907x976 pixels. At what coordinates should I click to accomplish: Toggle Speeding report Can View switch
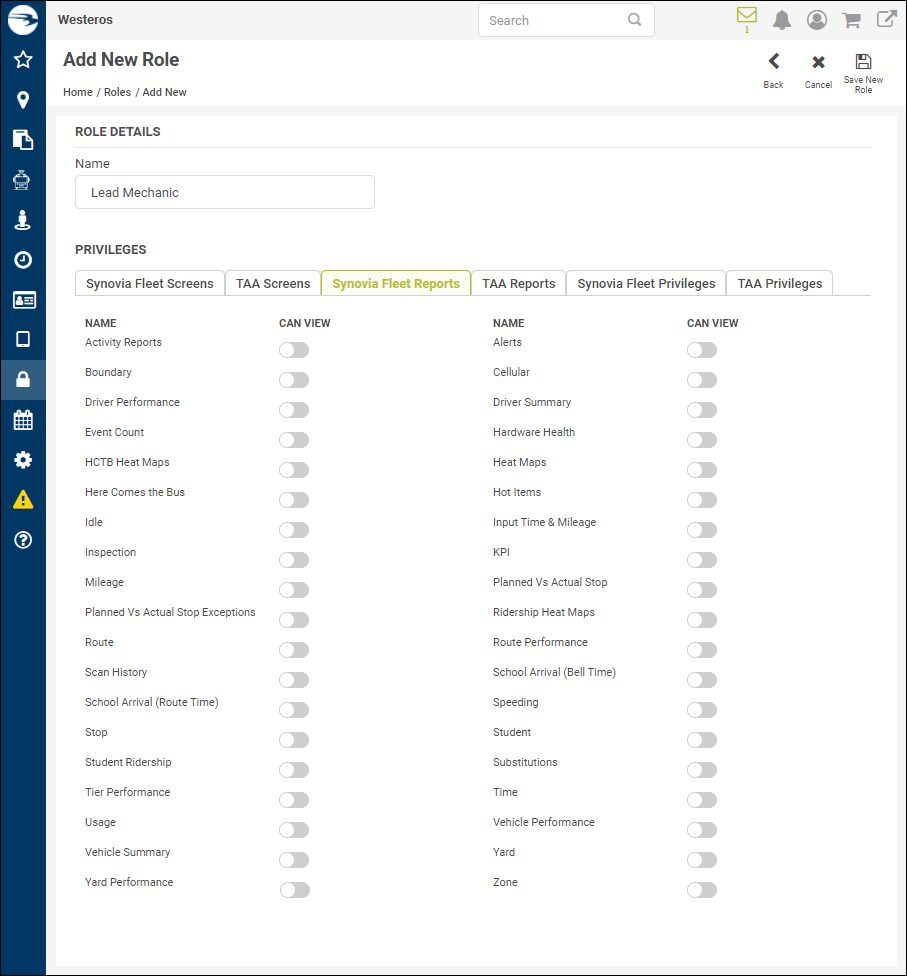pos(702,710)
